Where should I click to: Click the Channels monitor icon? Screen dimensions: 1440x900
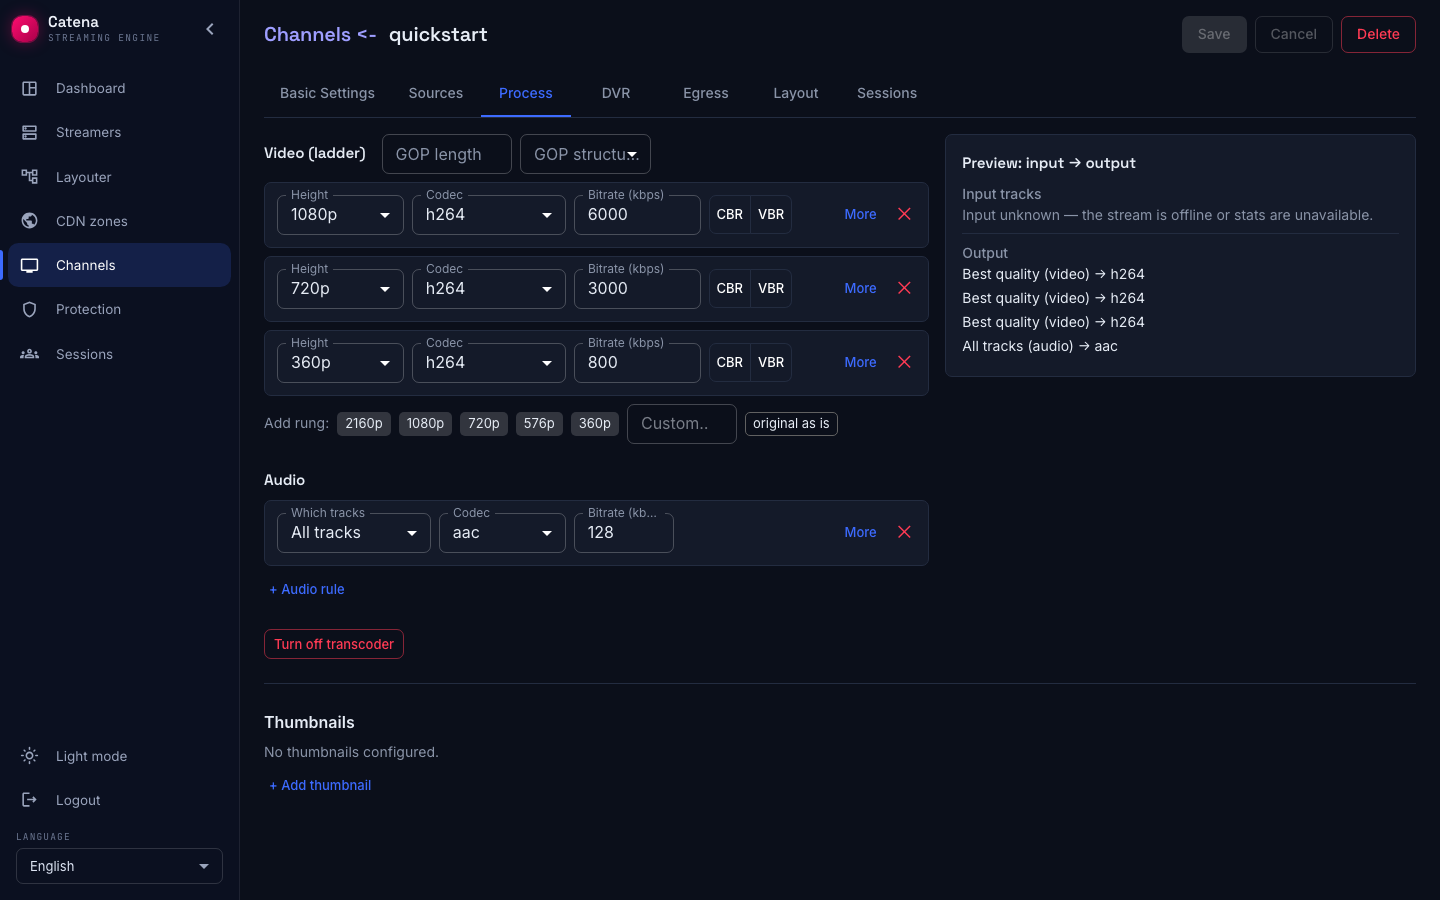click(30, 265)
